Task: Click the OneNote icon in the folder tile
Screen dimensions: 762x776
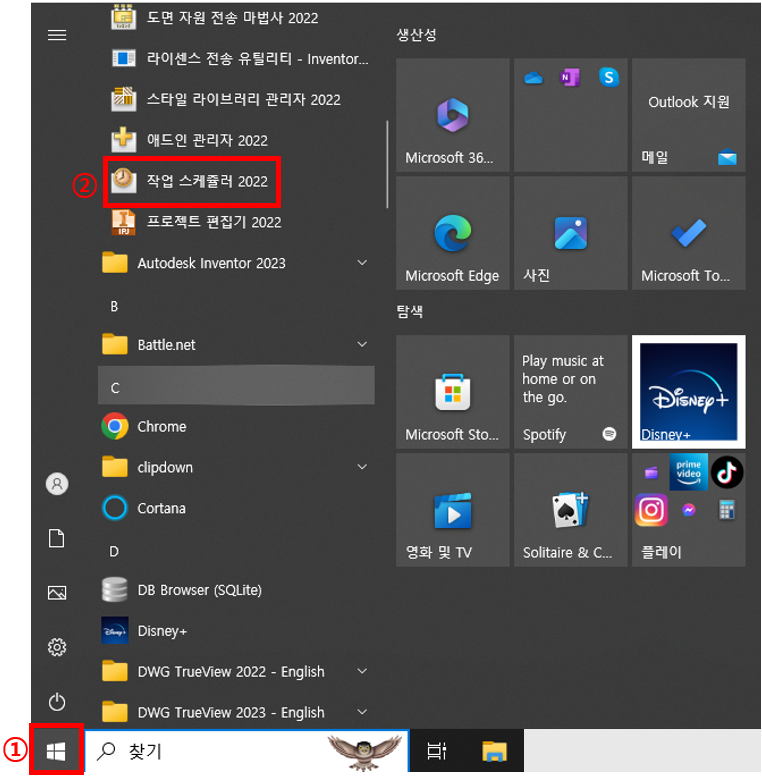Action: pos(570,78)
